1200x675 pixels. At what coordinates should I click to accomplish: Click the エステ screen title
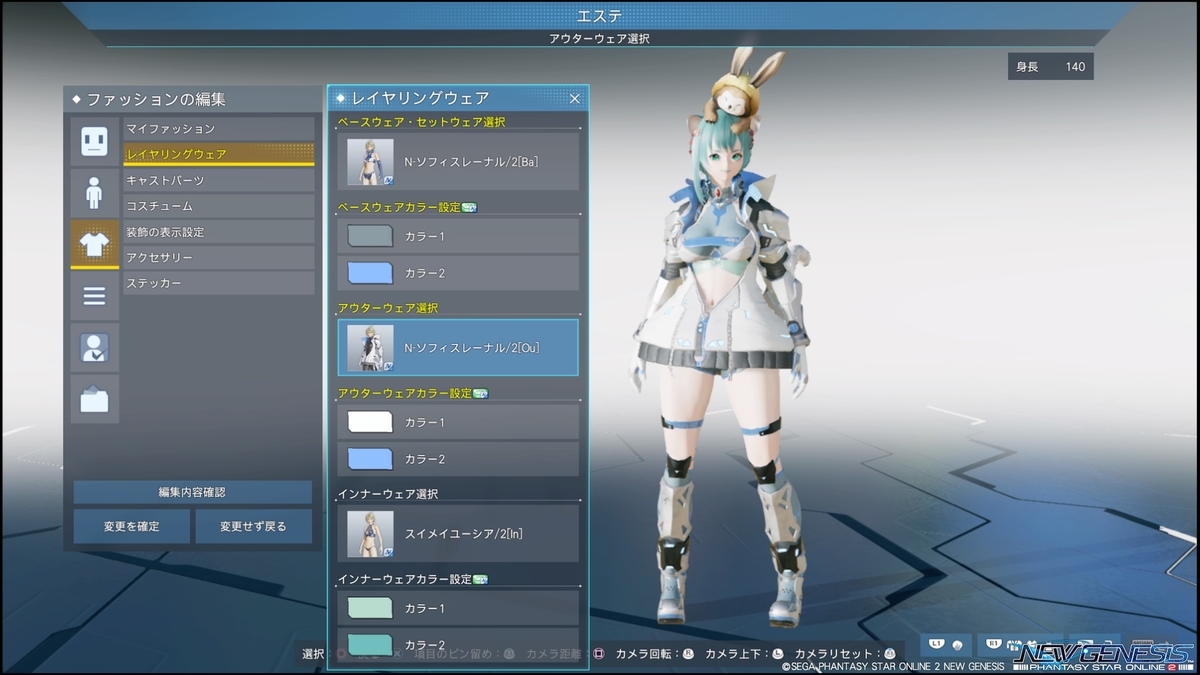click(600, 15)
